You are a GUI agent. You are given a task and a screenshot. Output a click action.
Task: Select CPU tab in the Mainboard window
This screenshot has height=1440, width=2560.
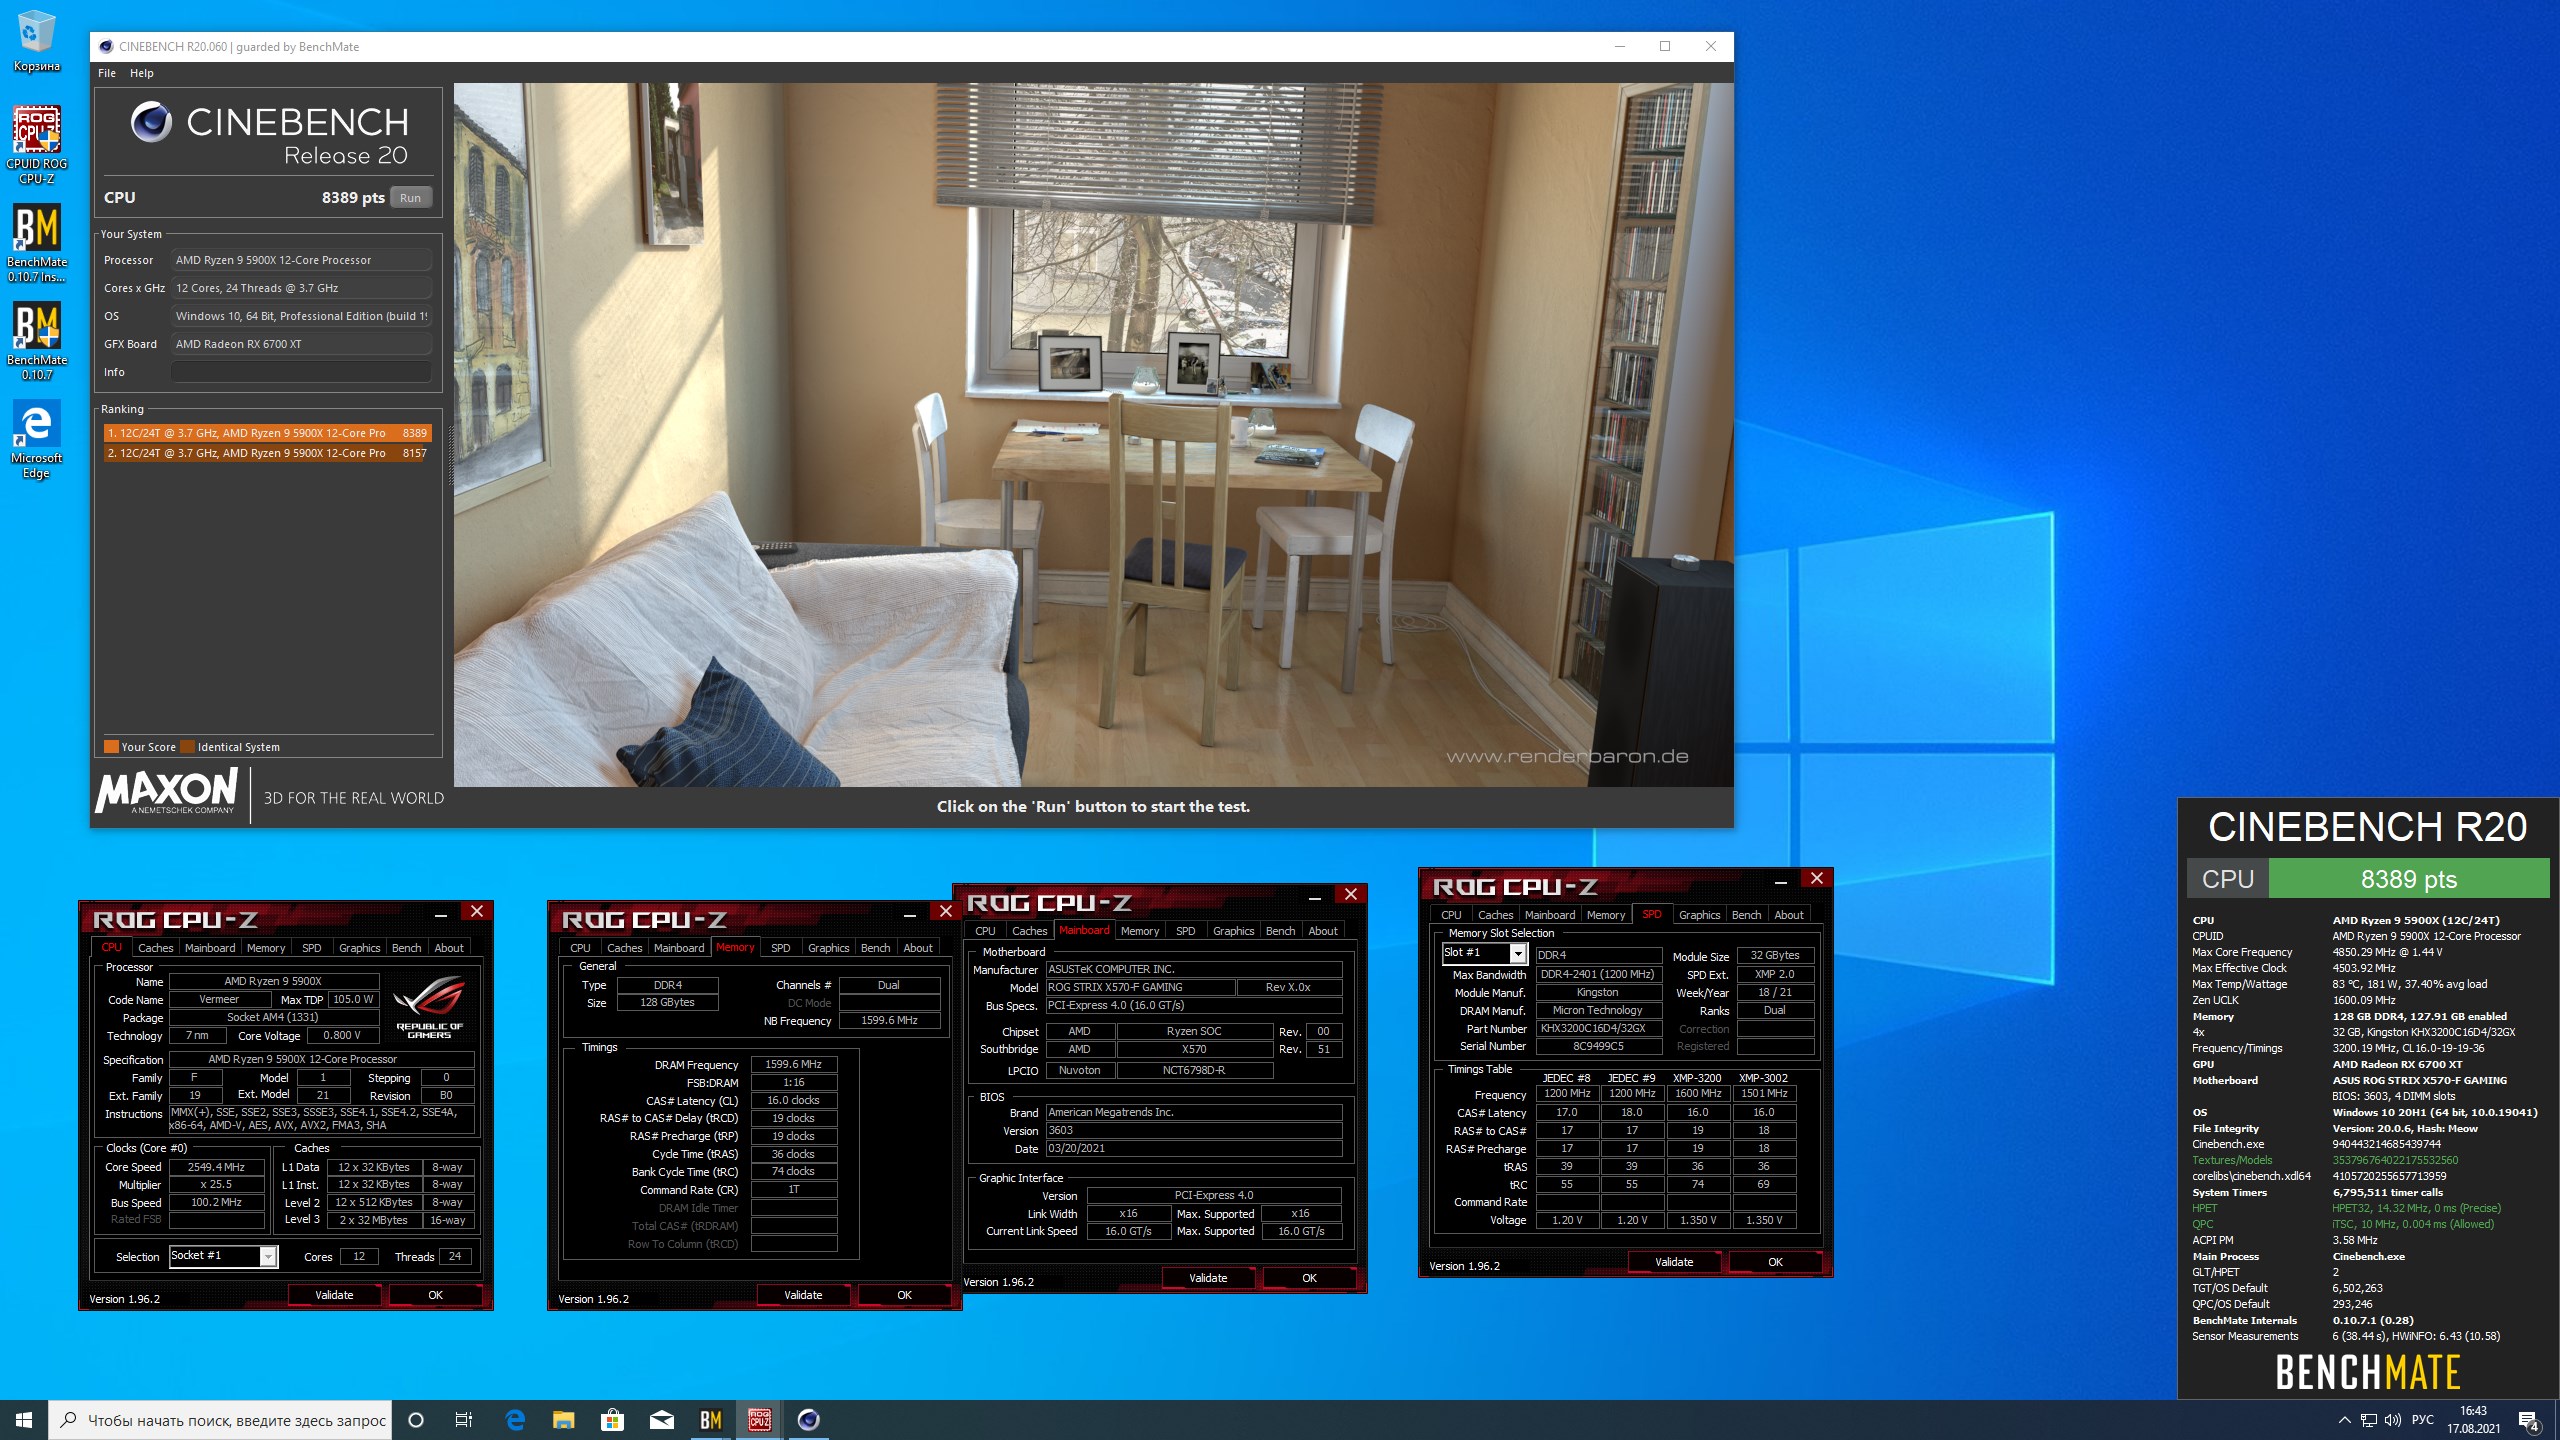tap(986, 931)
